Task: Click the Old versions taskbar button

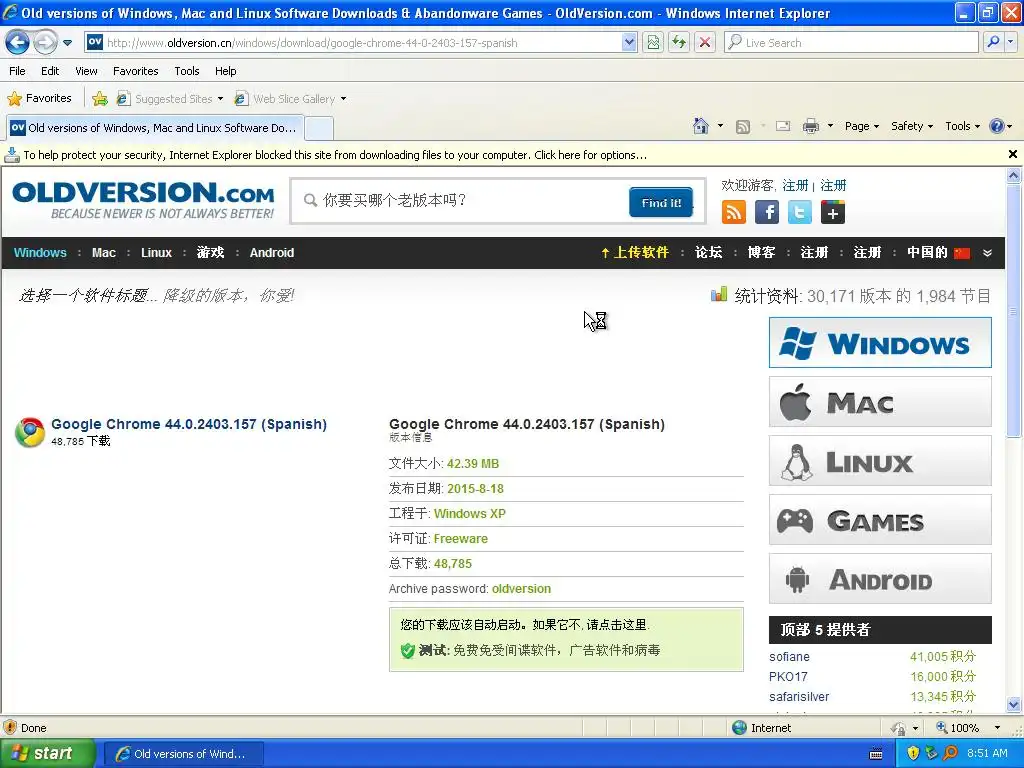Action: 184,754
